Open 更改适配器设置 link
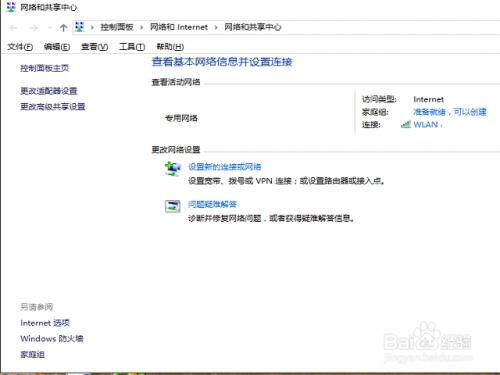This screenshot has height=375, width=500. [49, 91]
